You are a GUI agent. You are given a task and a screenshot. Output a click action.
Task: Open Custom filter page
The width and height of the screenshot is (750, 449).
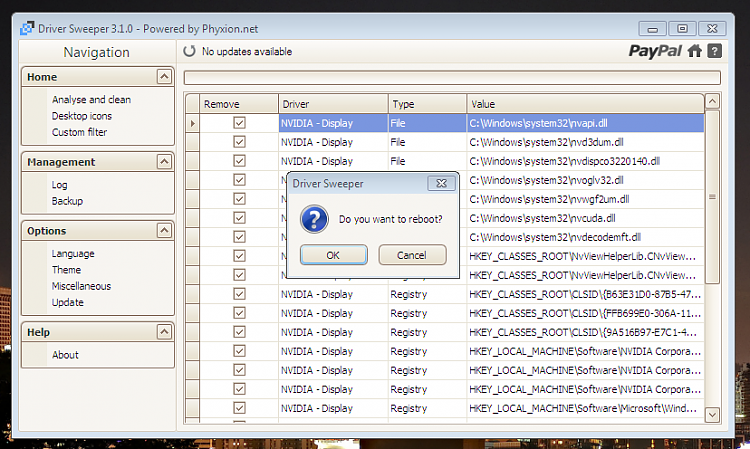tap(79, 132)
